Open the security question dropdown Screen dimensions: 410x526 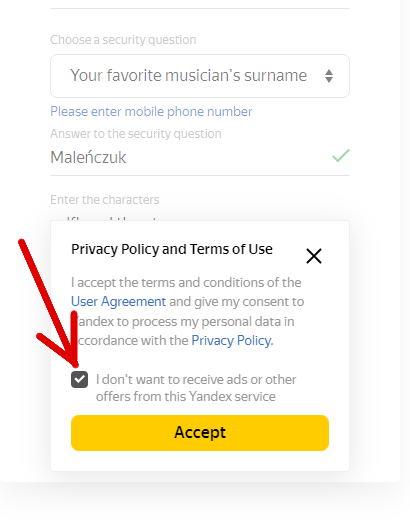click(200, 76)
